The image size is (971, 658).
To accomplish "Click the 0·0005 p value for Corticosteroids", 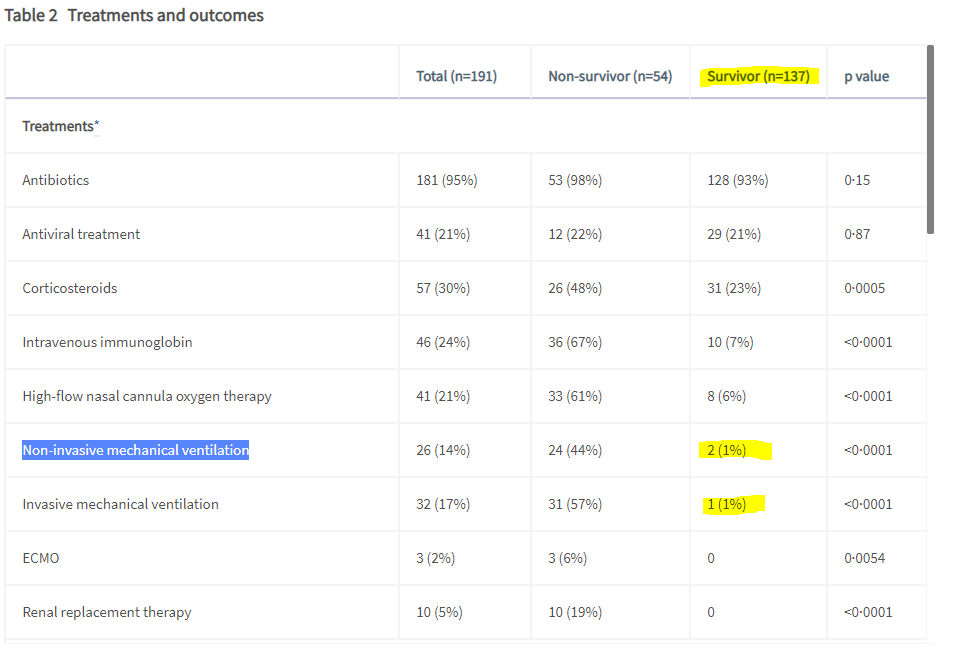I will coord(864,288).
